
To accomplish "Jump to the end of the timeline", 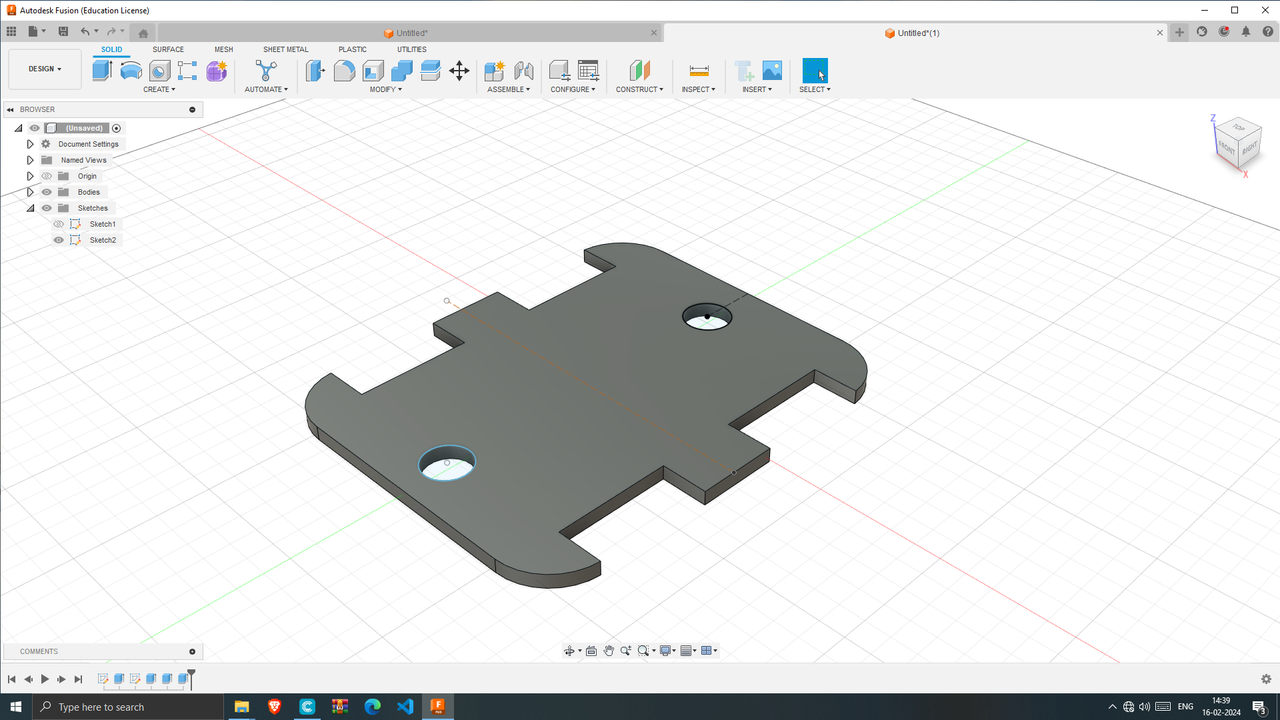I will click(x=78, y=679).
